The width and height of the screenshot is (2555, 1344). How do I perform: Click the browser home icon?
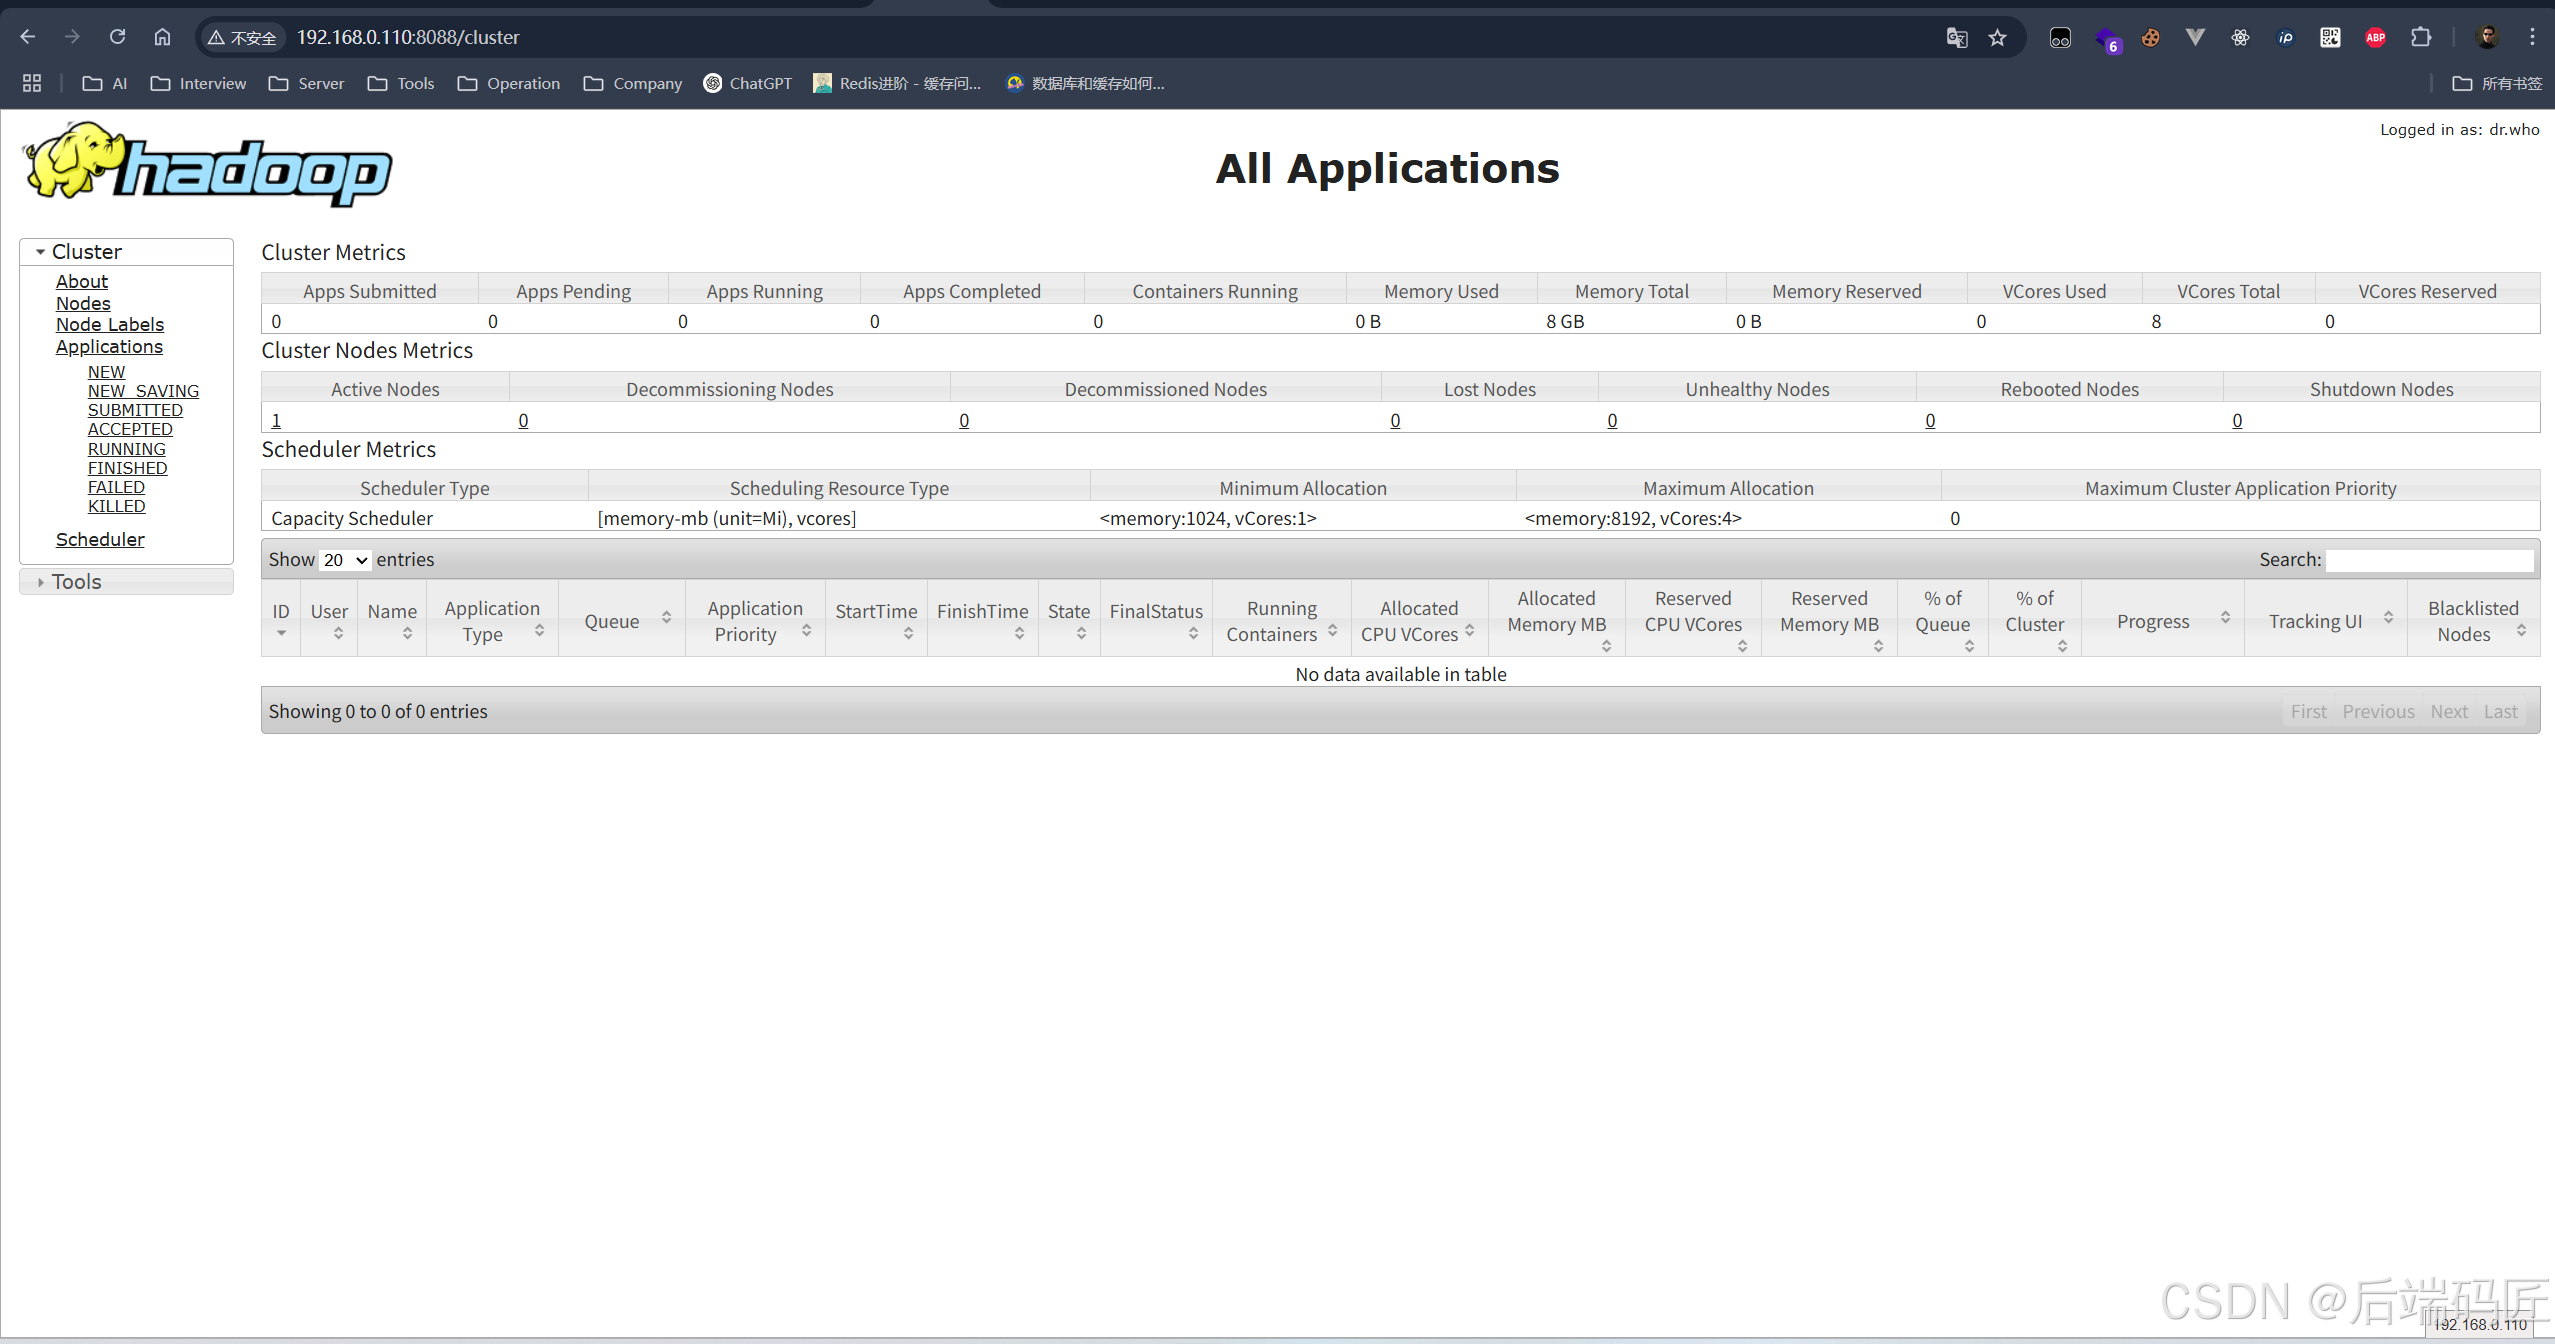click(162, 37)
